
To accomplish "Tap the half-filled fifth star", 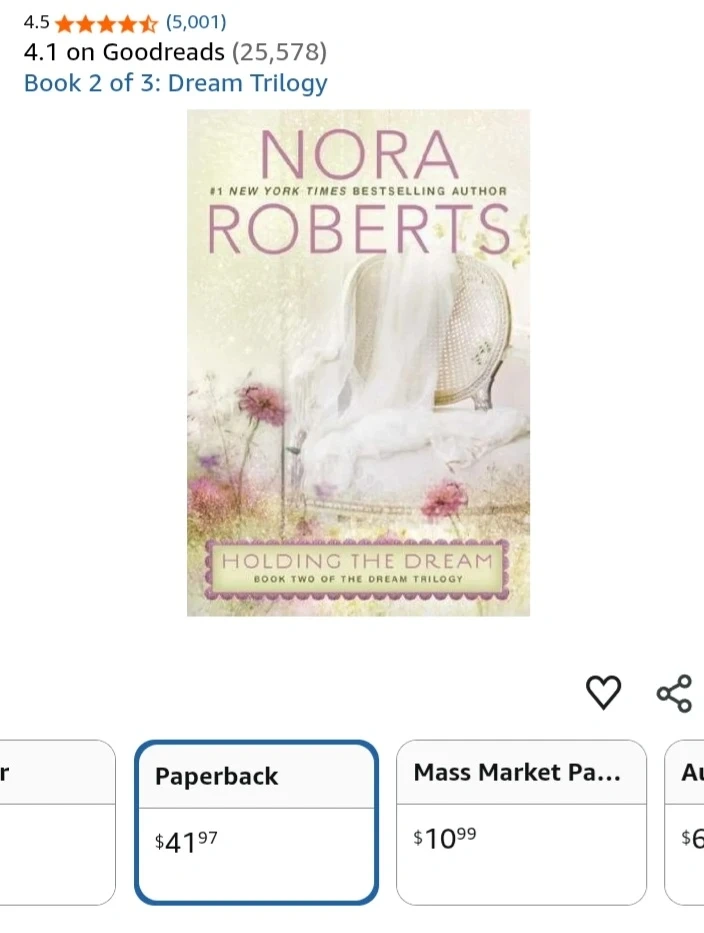I will click(x=149, y=24).
